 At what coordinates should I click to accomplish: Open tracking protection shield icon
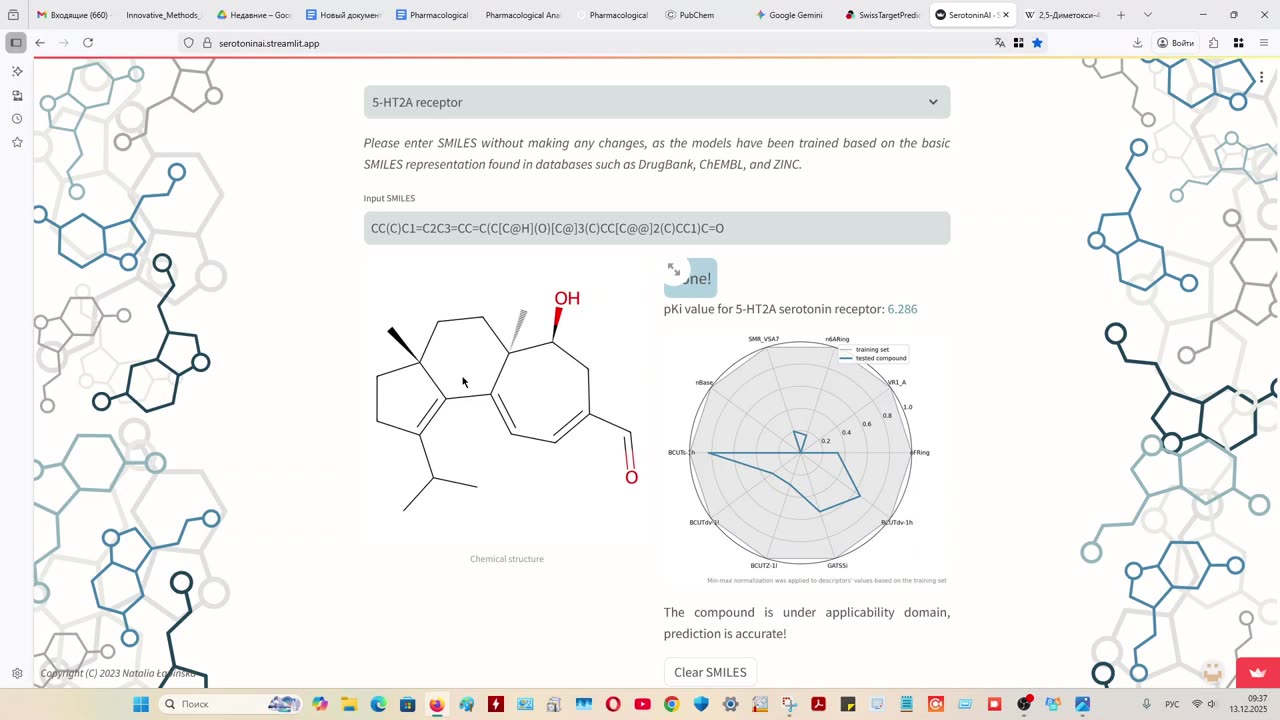point(188,43)
